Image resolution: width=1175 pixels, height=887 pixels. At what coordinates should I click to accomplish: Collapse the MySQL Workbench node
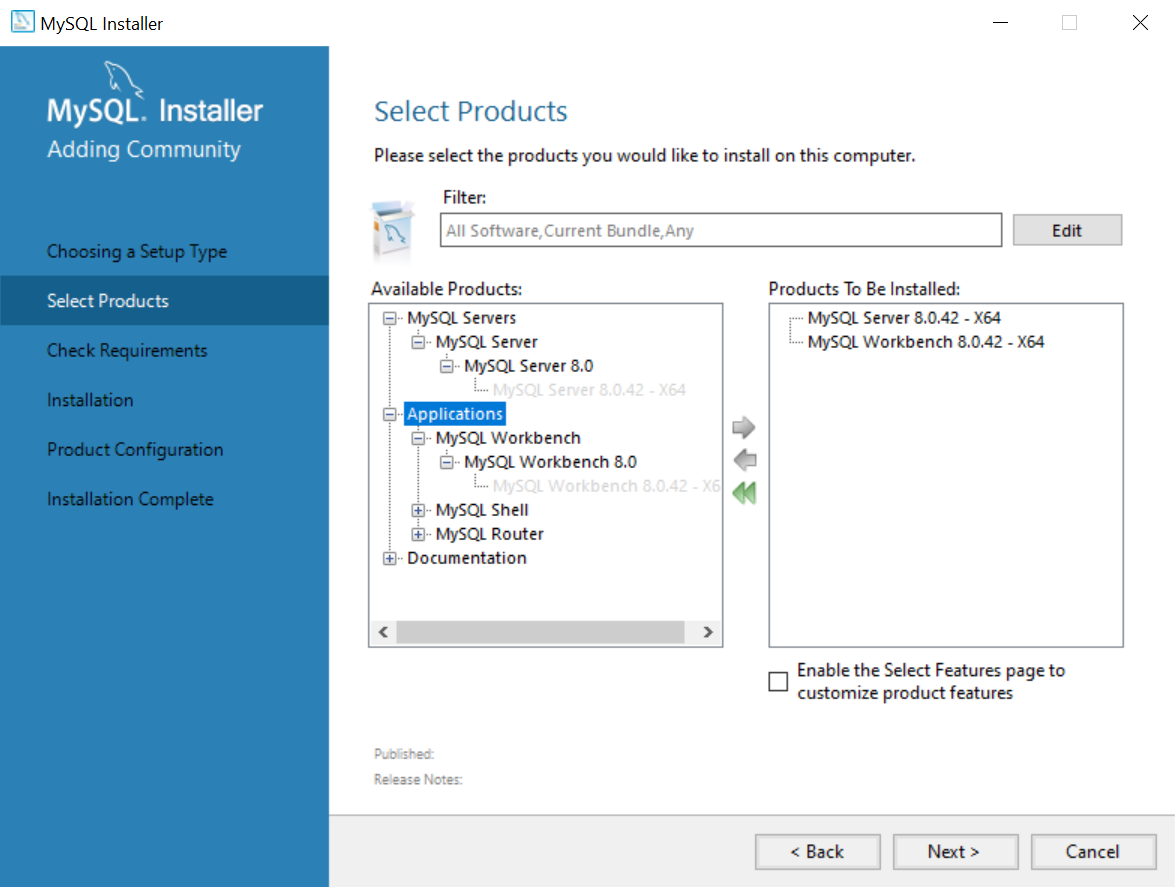[x=417, y=438]
